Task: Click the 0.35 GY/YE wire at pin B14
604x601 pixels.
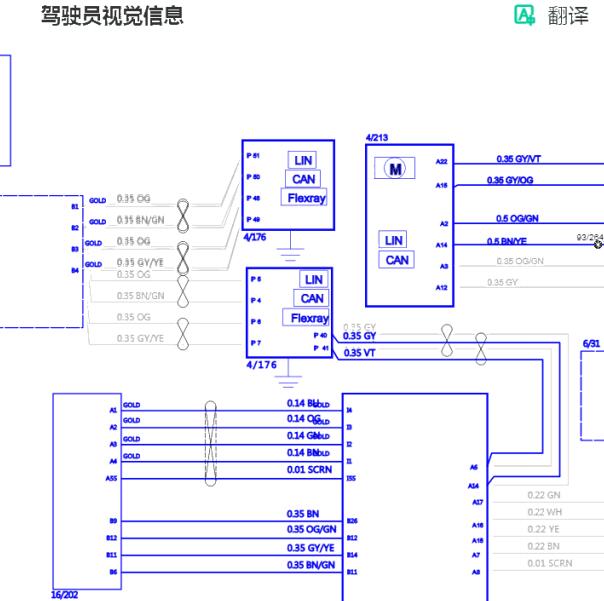Action: click(310, 548)
